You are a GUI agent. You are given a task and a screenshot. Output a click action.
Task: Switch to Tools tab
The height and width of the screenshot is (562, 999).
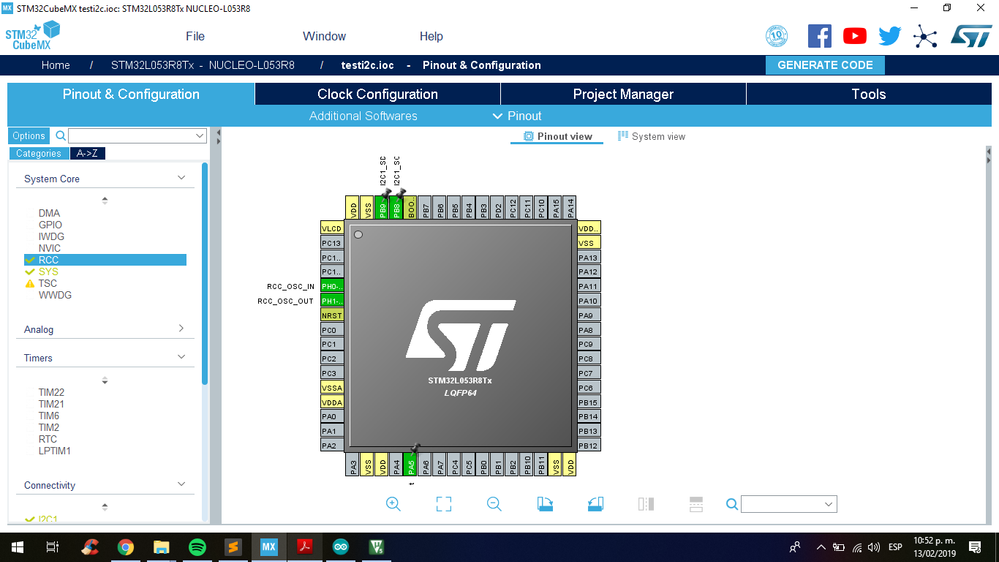pos(868,94)
